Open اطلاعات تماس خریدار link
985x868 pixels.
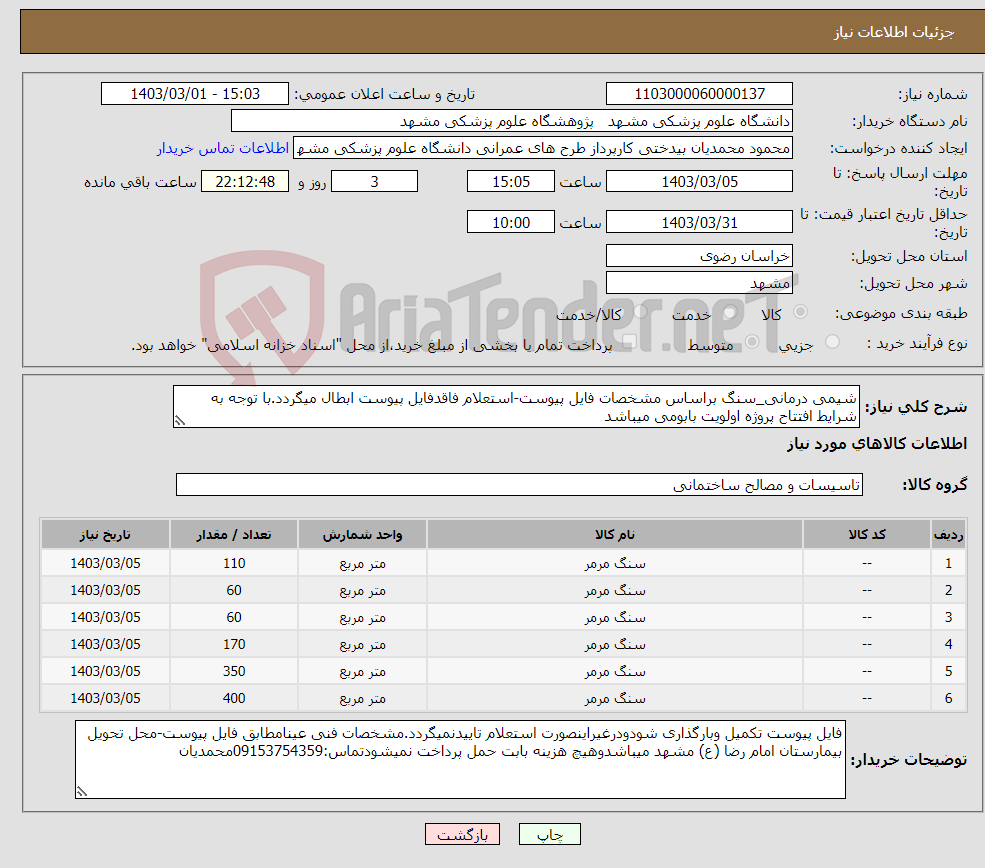coord(223,148)
